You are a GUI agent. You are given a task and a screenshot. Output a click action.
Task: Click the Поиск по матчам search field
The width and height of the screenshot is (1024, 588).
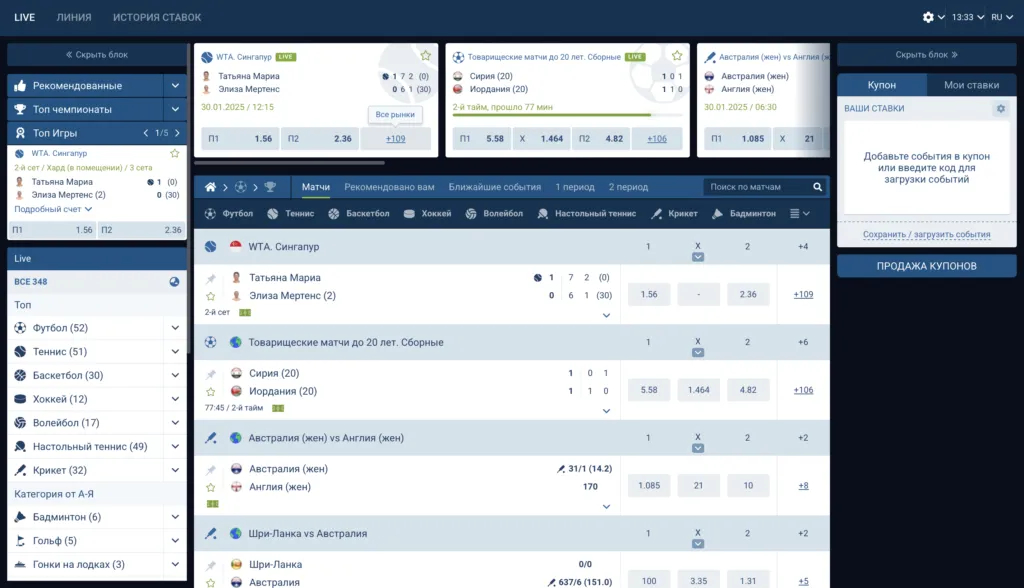coord(757,187)
